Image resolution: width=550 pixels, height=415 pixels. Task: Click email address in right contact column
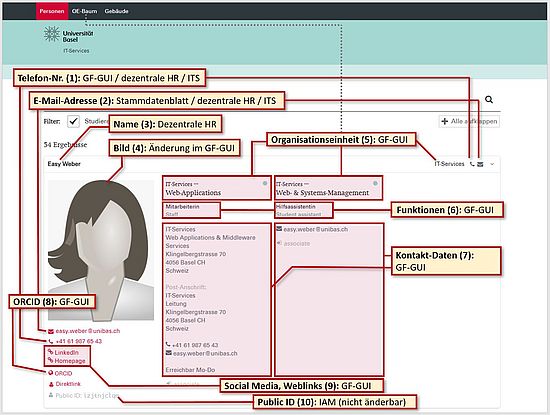click(x=316, y=229)
